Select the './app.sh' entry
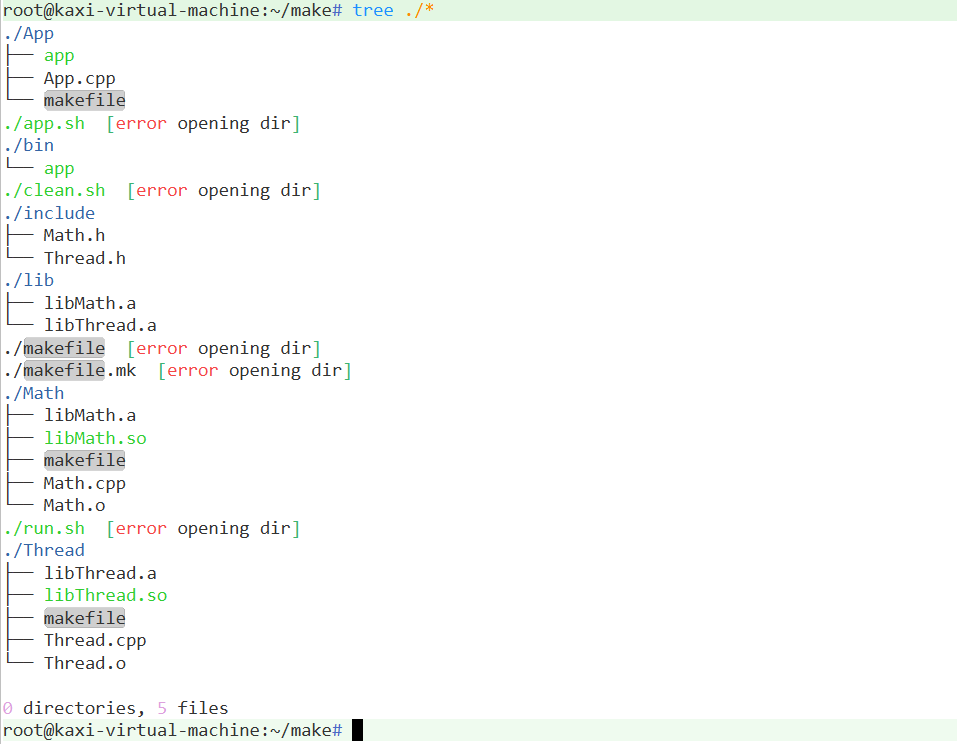The width and height of the screenshot is (957, 744). click(44, 123)
